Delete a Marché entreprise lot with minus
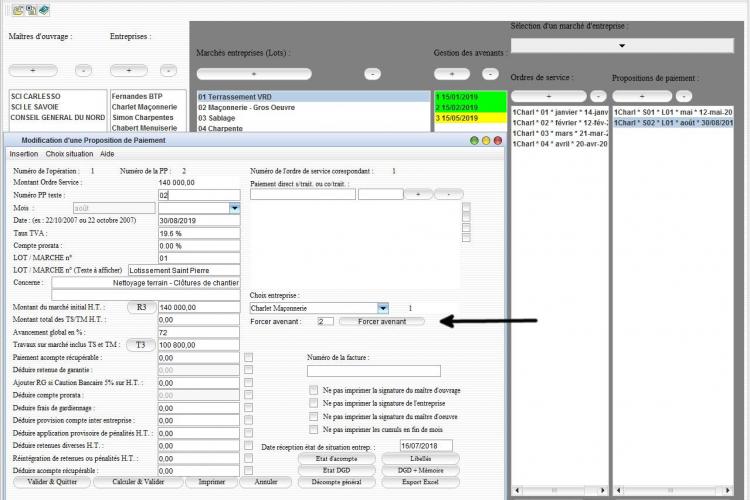 373,74
